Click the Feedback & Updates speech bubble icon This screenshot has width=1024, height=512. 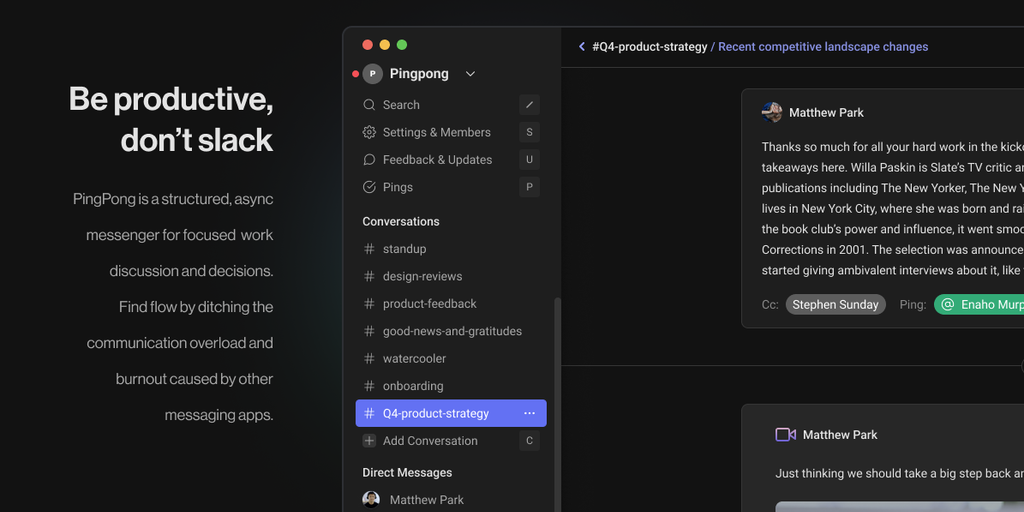(x=369, y=160)
